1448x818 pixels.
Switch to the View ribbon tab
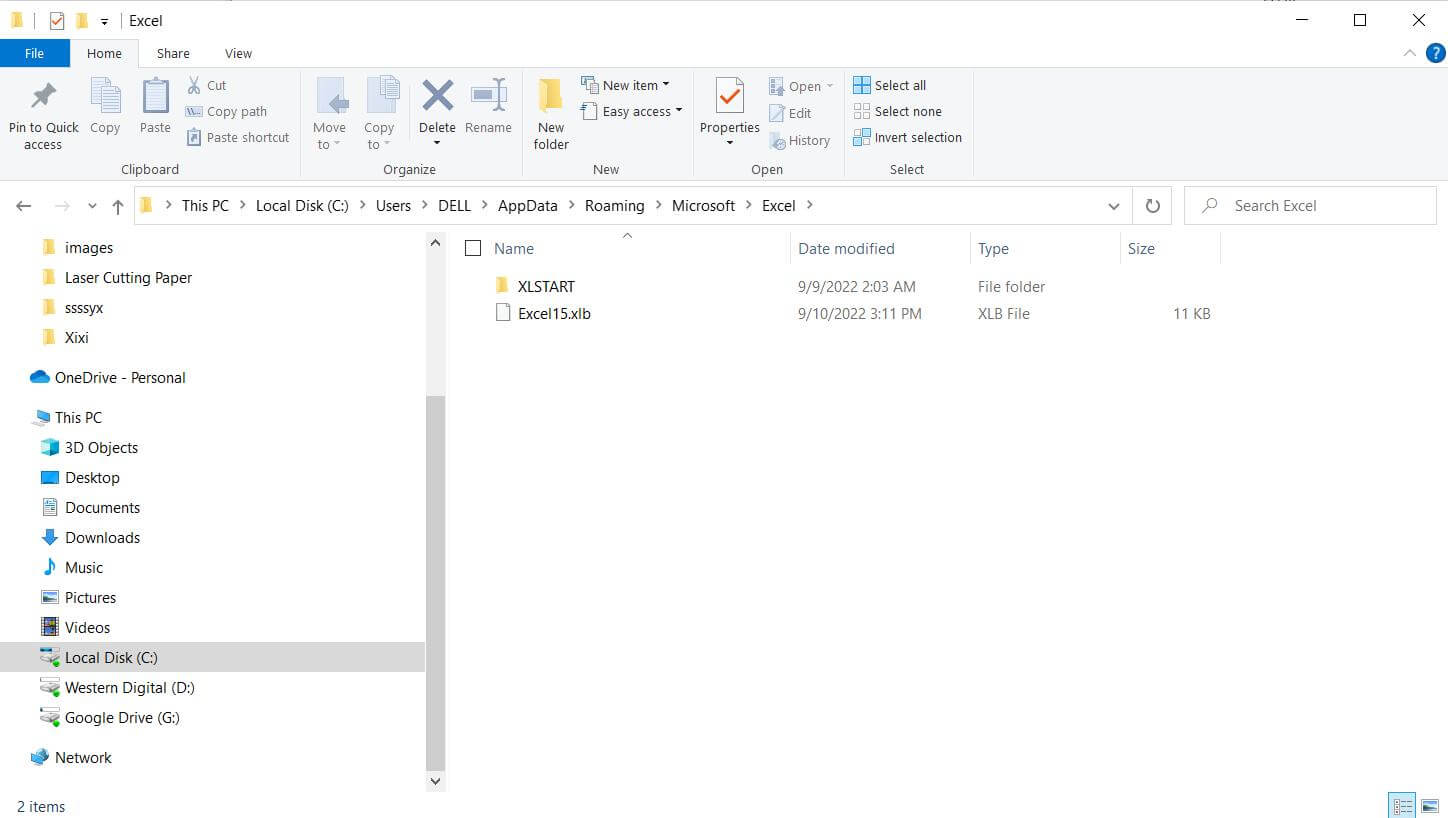tap(238, 53)
